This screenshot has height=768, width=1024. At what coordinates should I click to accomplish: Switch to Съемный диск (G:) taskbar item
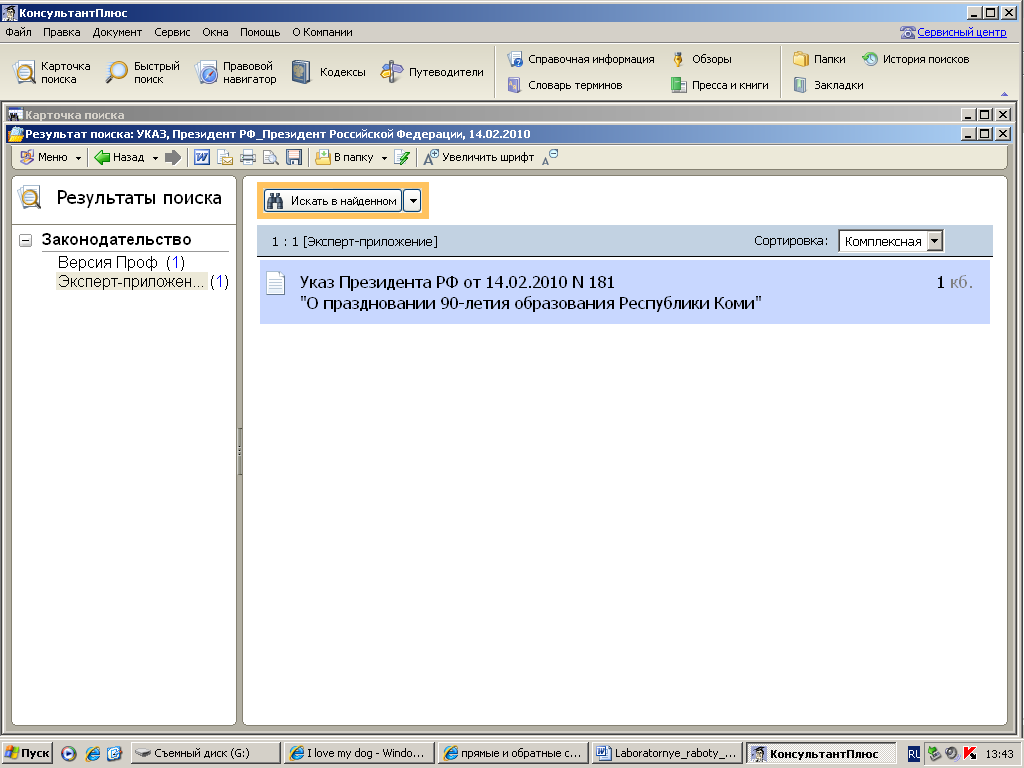[206, 753]
